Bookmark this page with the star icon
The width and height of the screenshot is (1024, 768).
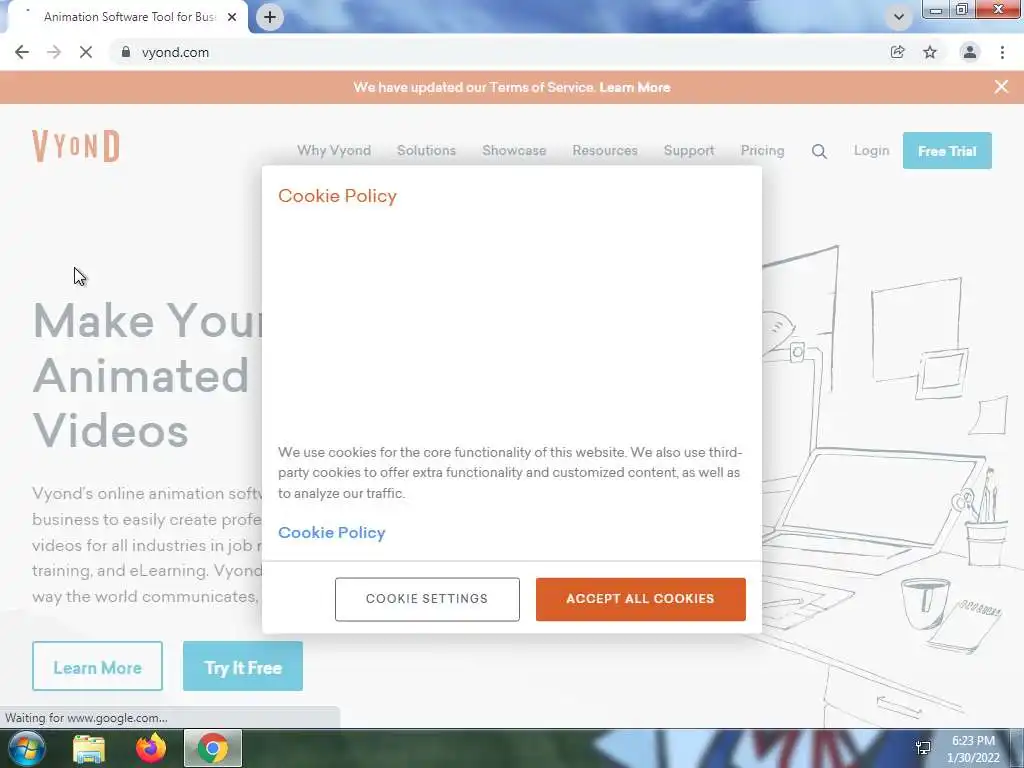click(x=930, y=52)
